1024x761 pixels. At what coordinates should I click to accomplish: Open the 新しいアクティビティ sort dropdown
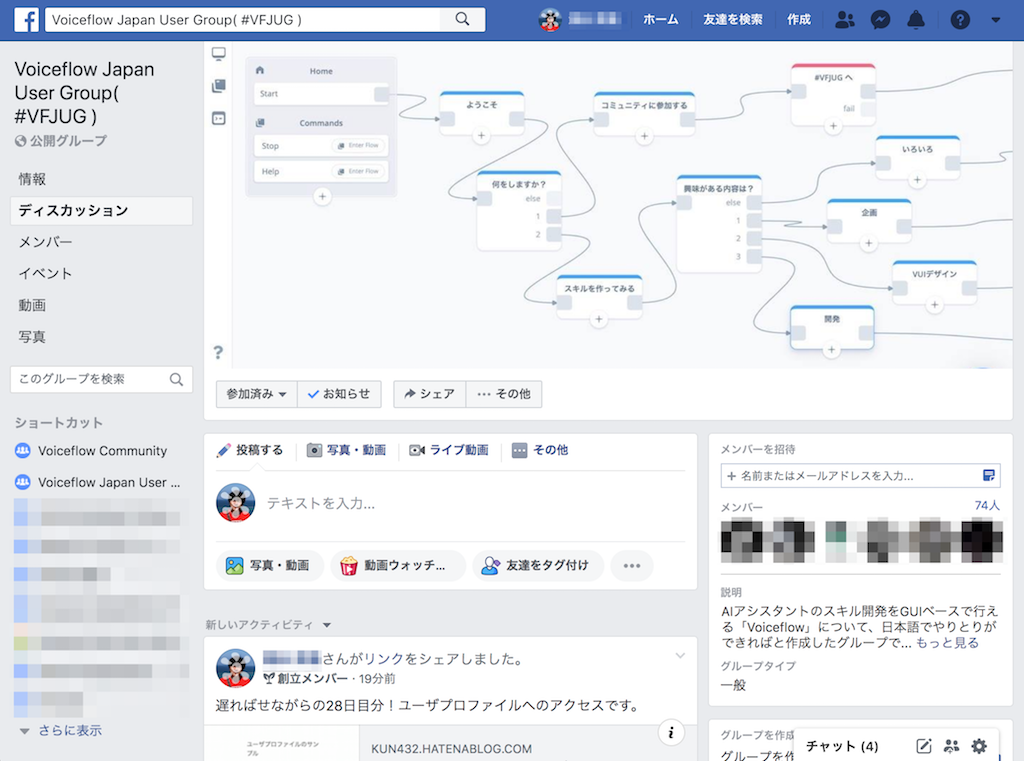pyautogui.click(x=268, y=625)
